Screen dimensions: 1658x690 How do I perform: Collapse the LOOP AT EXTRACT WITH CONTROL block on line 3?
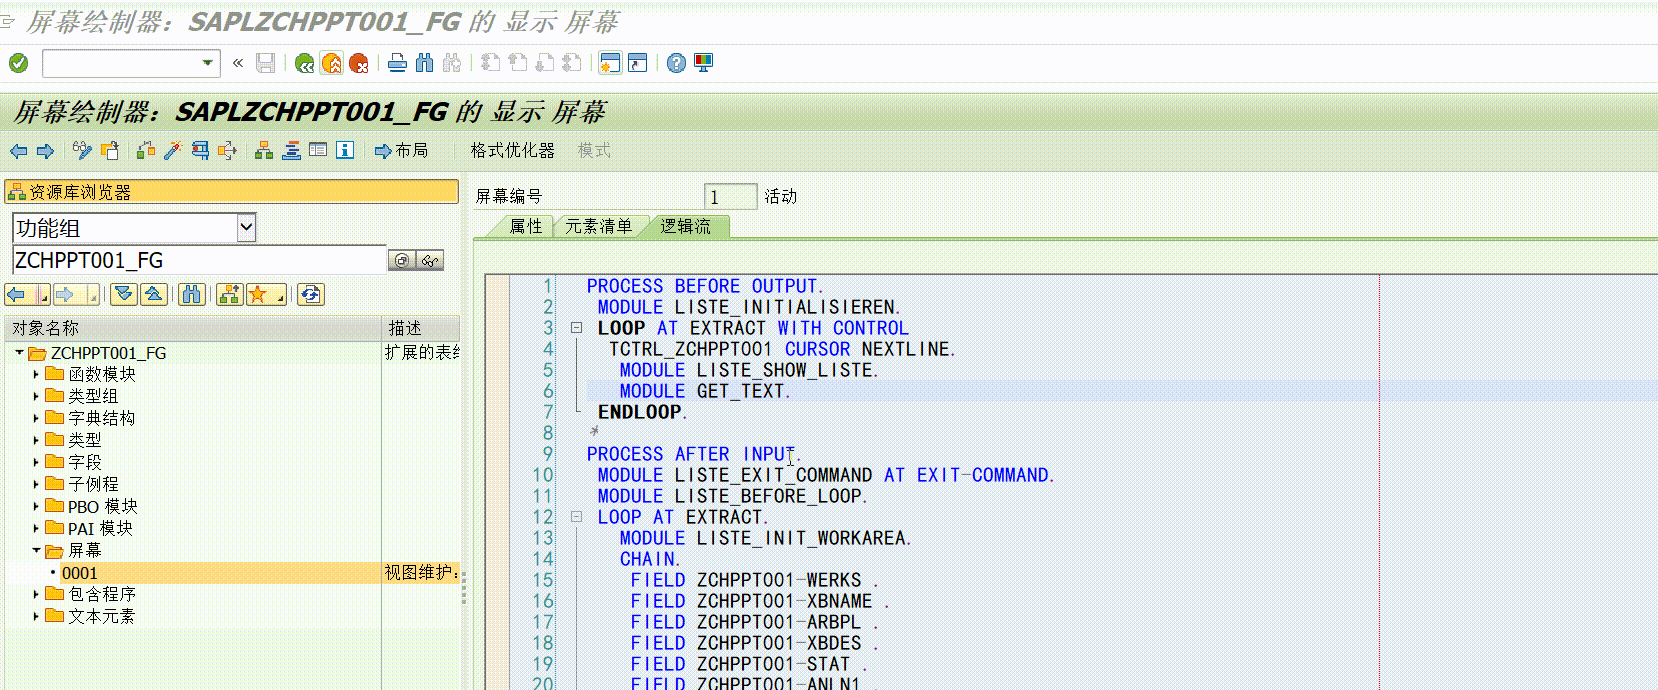pyautogui.click(x=576, y=327)
